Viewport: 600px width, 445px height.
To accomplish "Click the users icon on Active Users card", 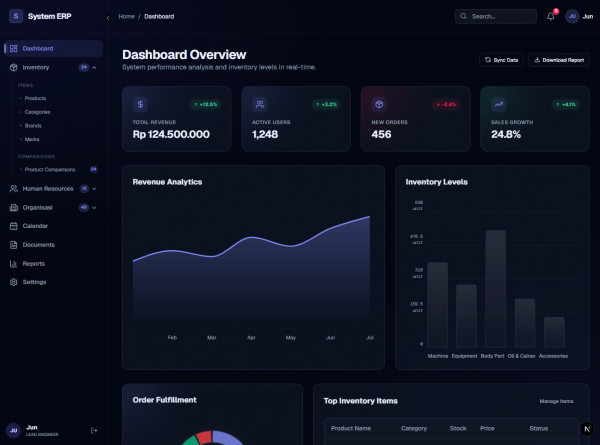I will pyautogui.click(x=260, y=104).
